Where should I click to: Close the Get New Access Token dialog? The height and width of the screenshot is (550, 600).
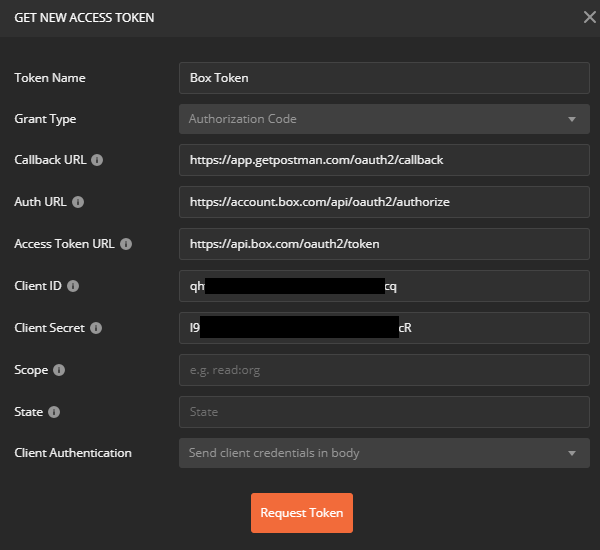590,17
